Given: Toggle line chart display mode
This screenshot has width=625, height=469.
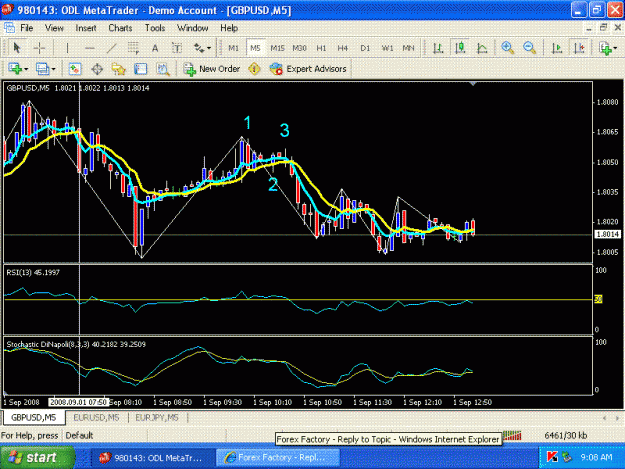Looking at the screenshot, I should (482, 48).
